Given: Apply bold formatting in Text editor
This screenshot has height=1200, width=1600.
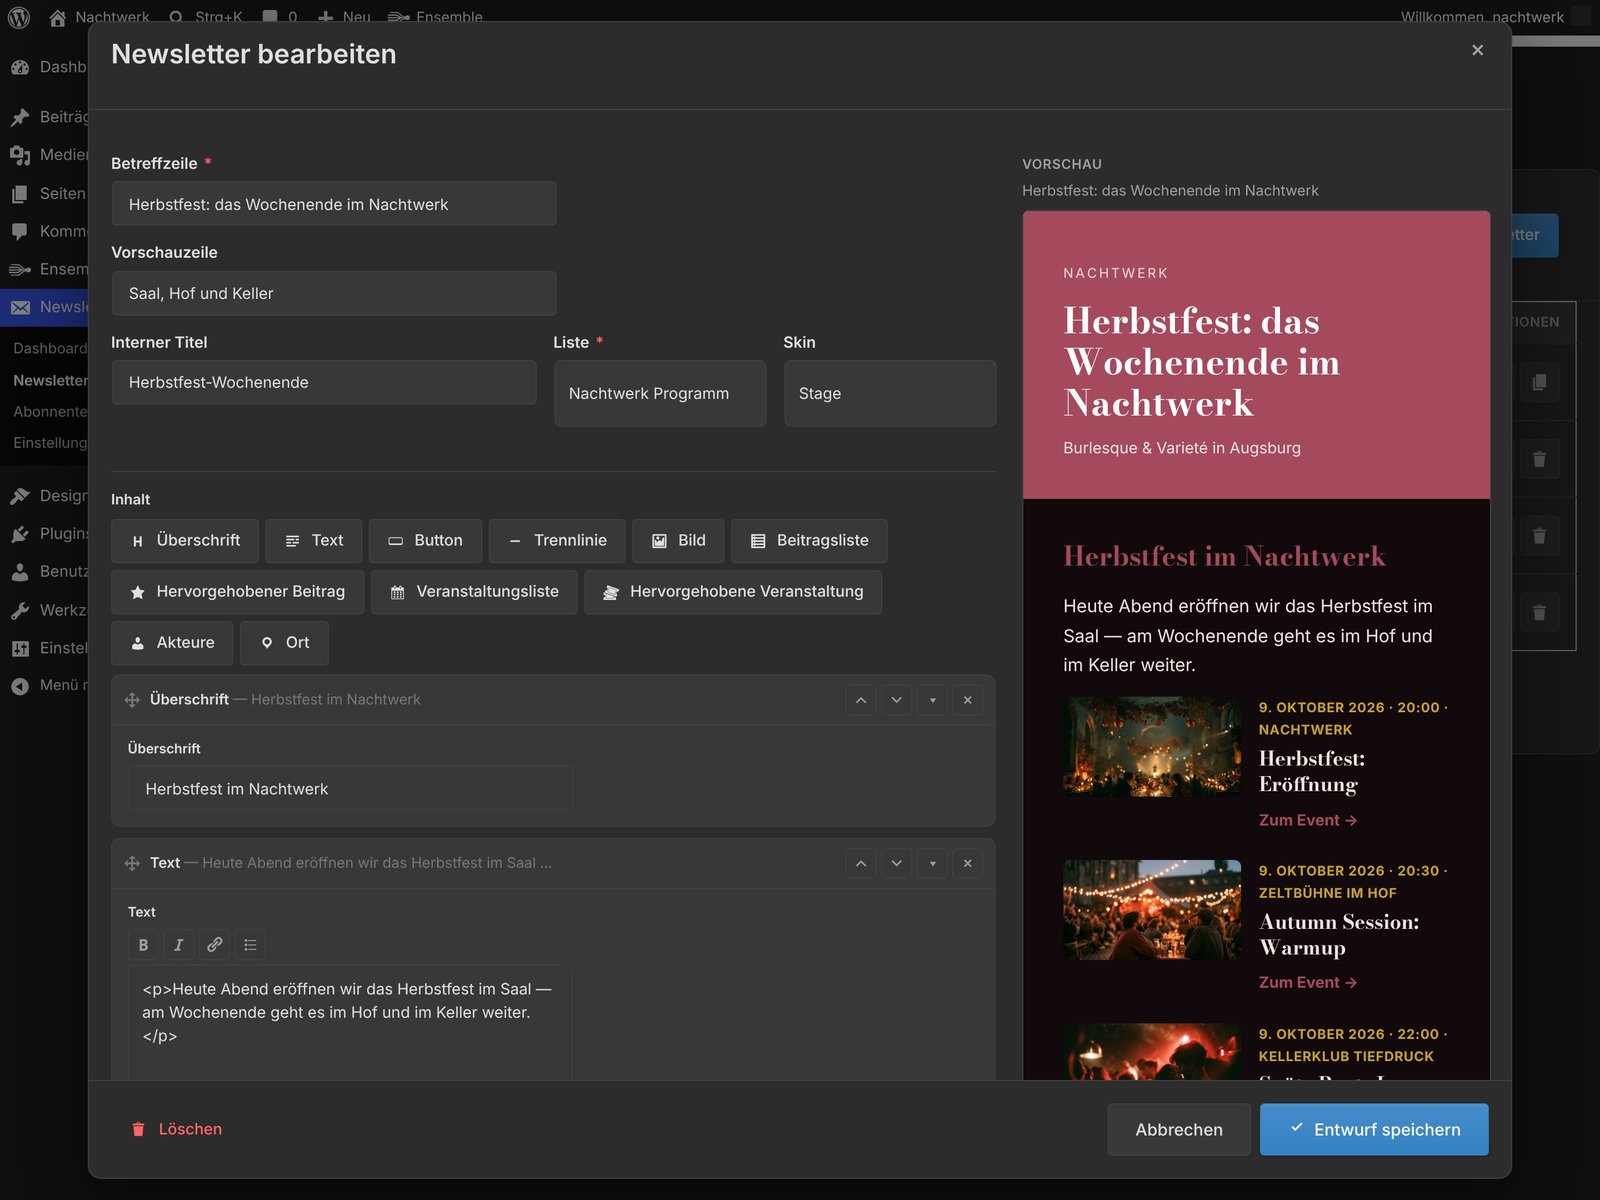Looking at the screenshot, I should click(143, 945).
